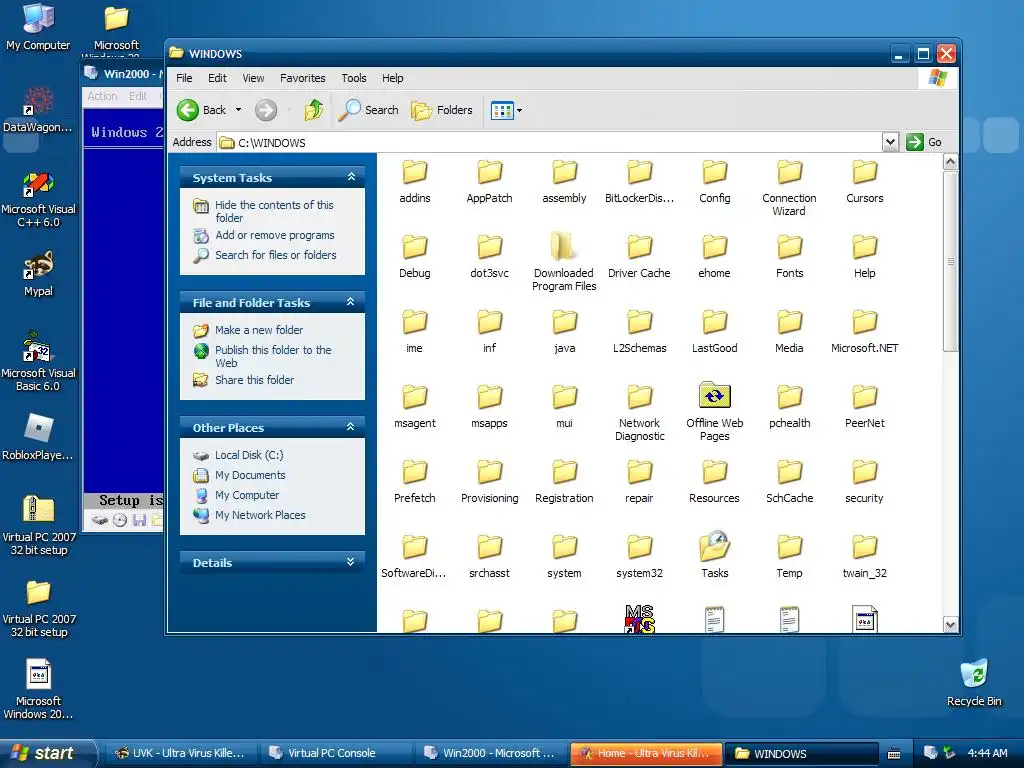1024x768 pixels.
Task: Select the system32 folder
Action: click(639, 556)
